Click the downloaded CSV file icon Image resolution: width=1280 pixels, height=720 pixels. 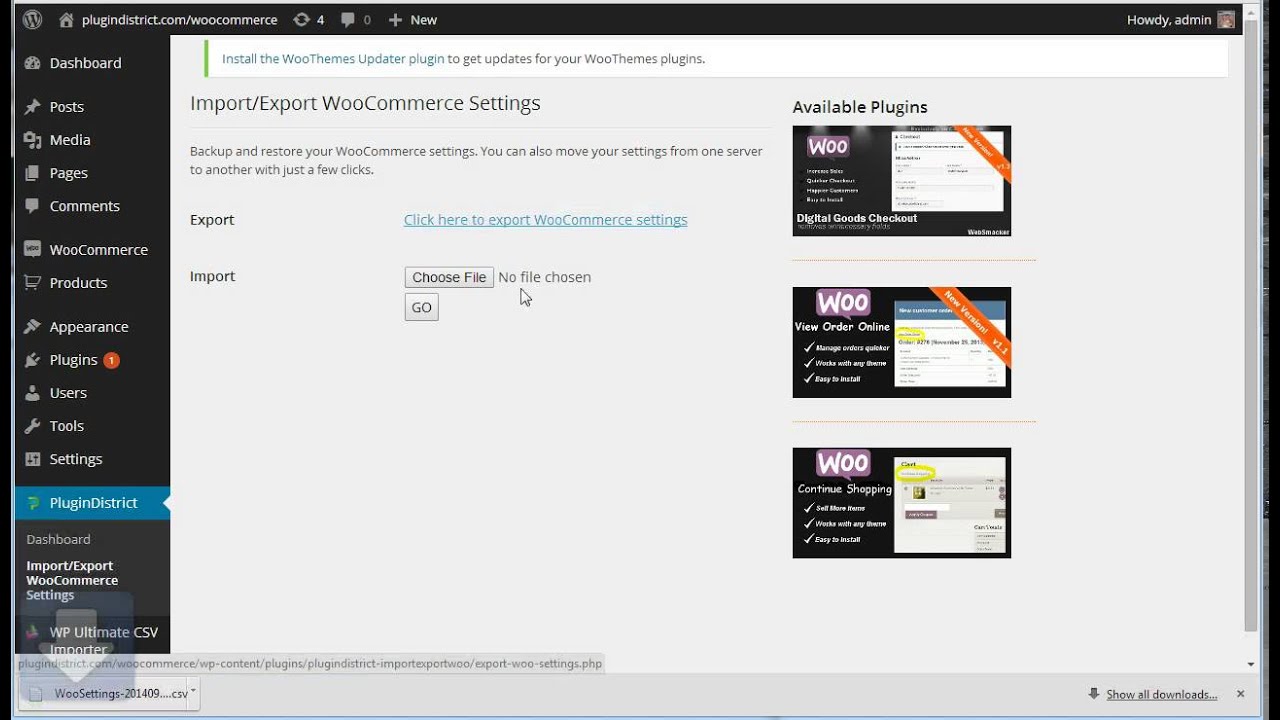point(37,693)
